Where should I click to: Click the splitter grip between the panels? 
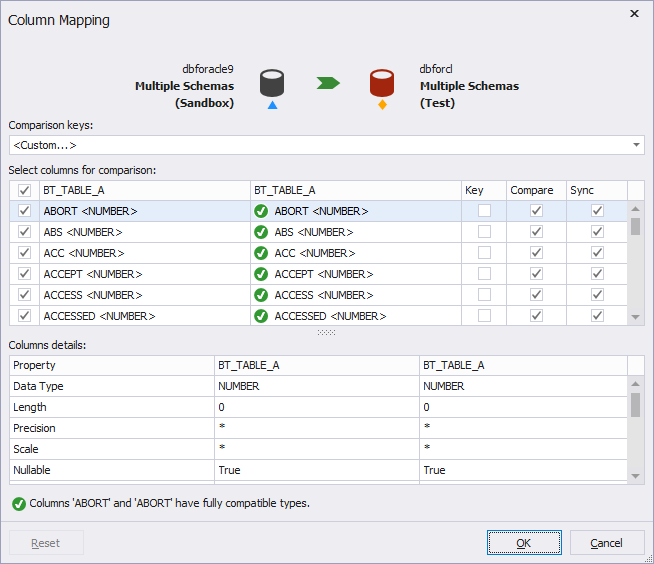pyautogui.click(x=326, y=332)
